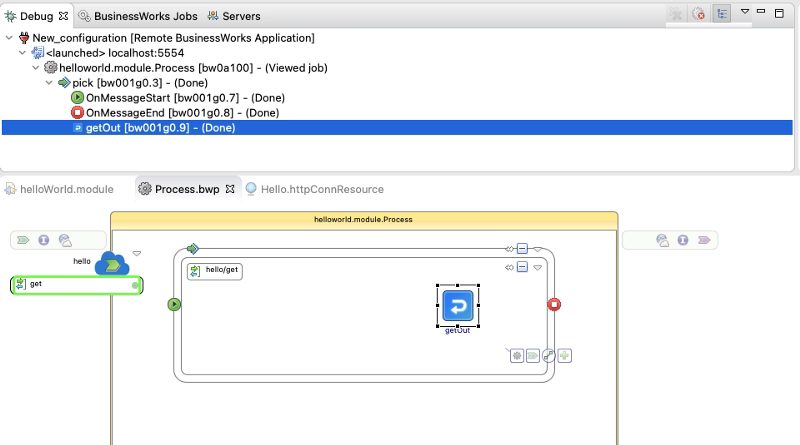Toggle the tree layout mode button in Debug toolbar
Viewport: 800px width, 445px height.
(x=722, y=14)
